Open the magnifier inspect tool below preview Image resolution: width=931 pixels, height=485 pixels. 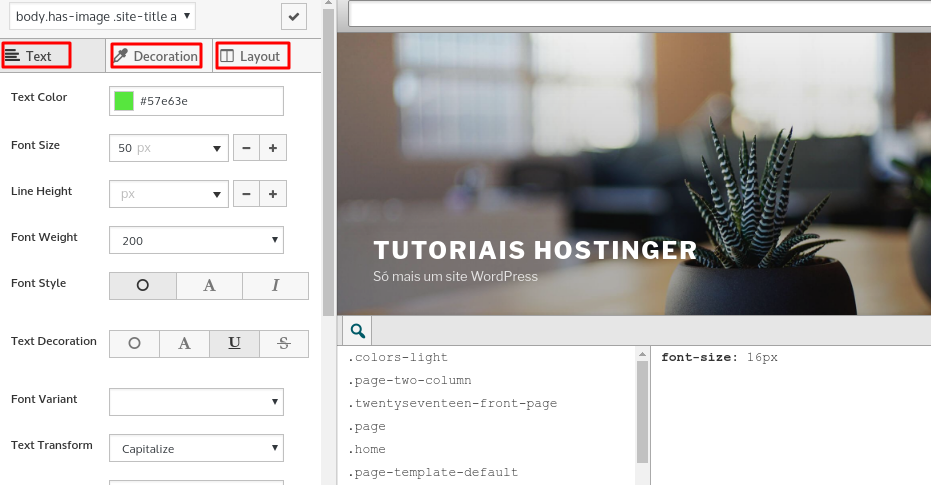[357, 331]
